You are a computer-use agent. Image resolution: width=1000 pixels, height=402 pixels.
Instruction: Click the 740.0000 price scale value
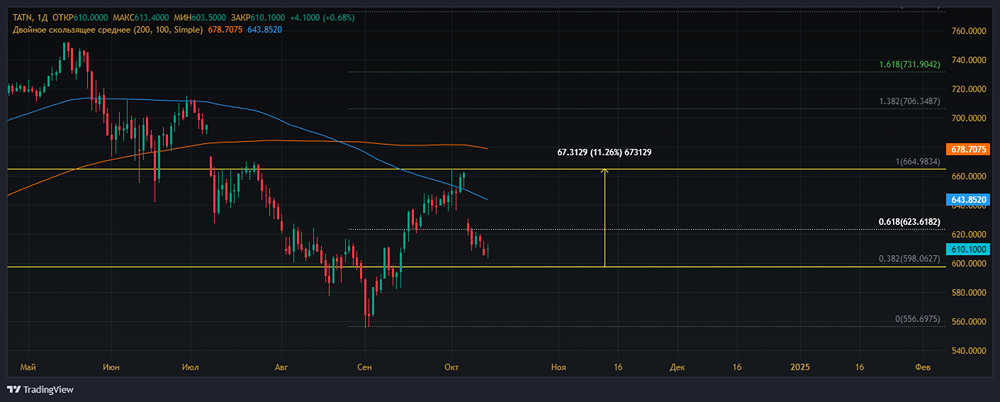click(x=969, y=60)
